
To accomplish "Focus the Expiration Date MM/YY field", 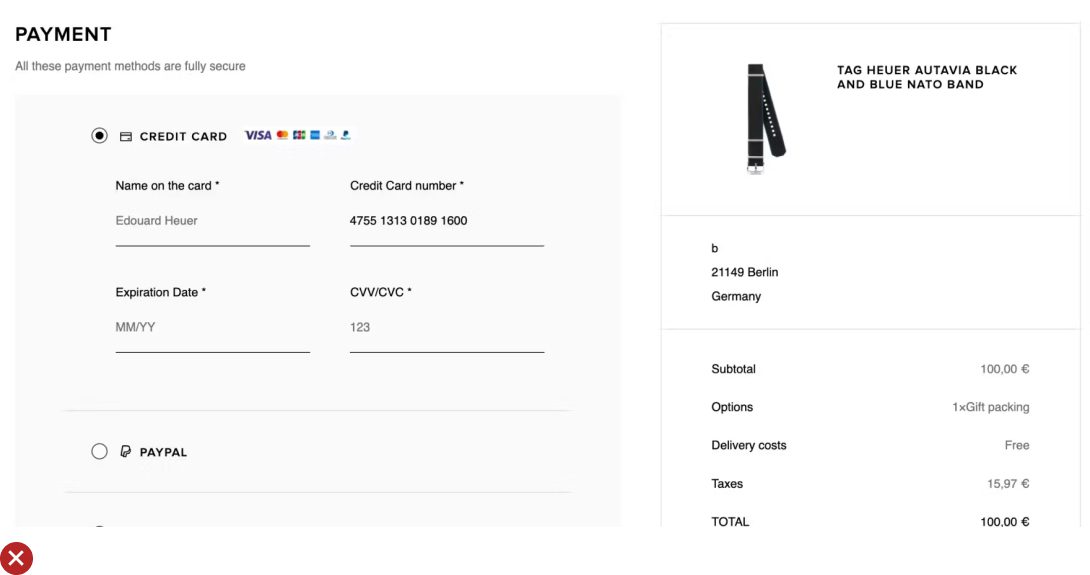I will pos(212,328).
